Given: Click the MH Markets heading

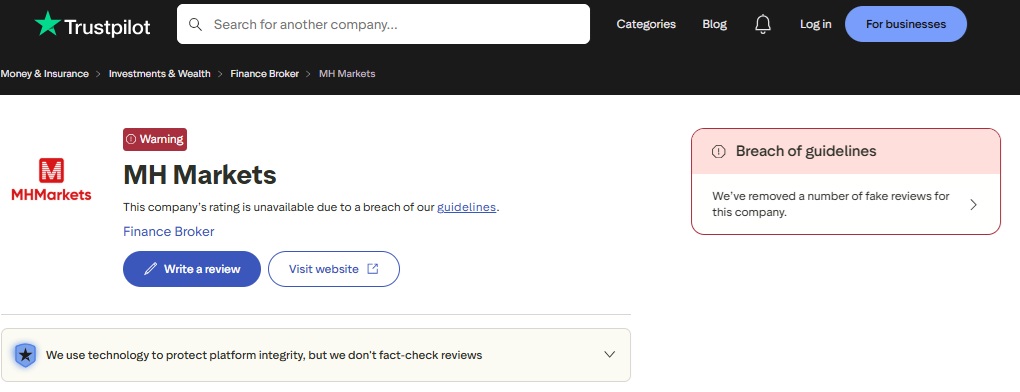Looking at the screenshot, I should coord(200,174).
